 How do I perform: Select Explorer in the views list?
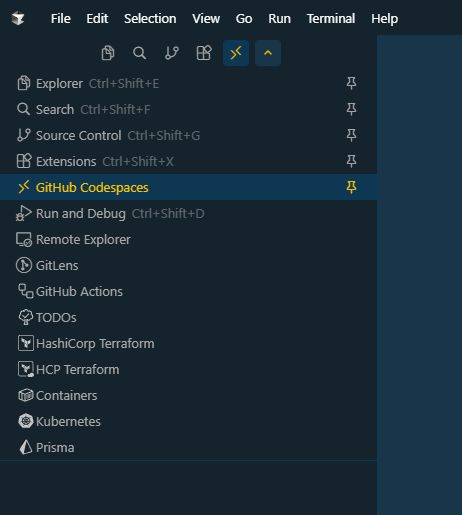click(188, 83)
